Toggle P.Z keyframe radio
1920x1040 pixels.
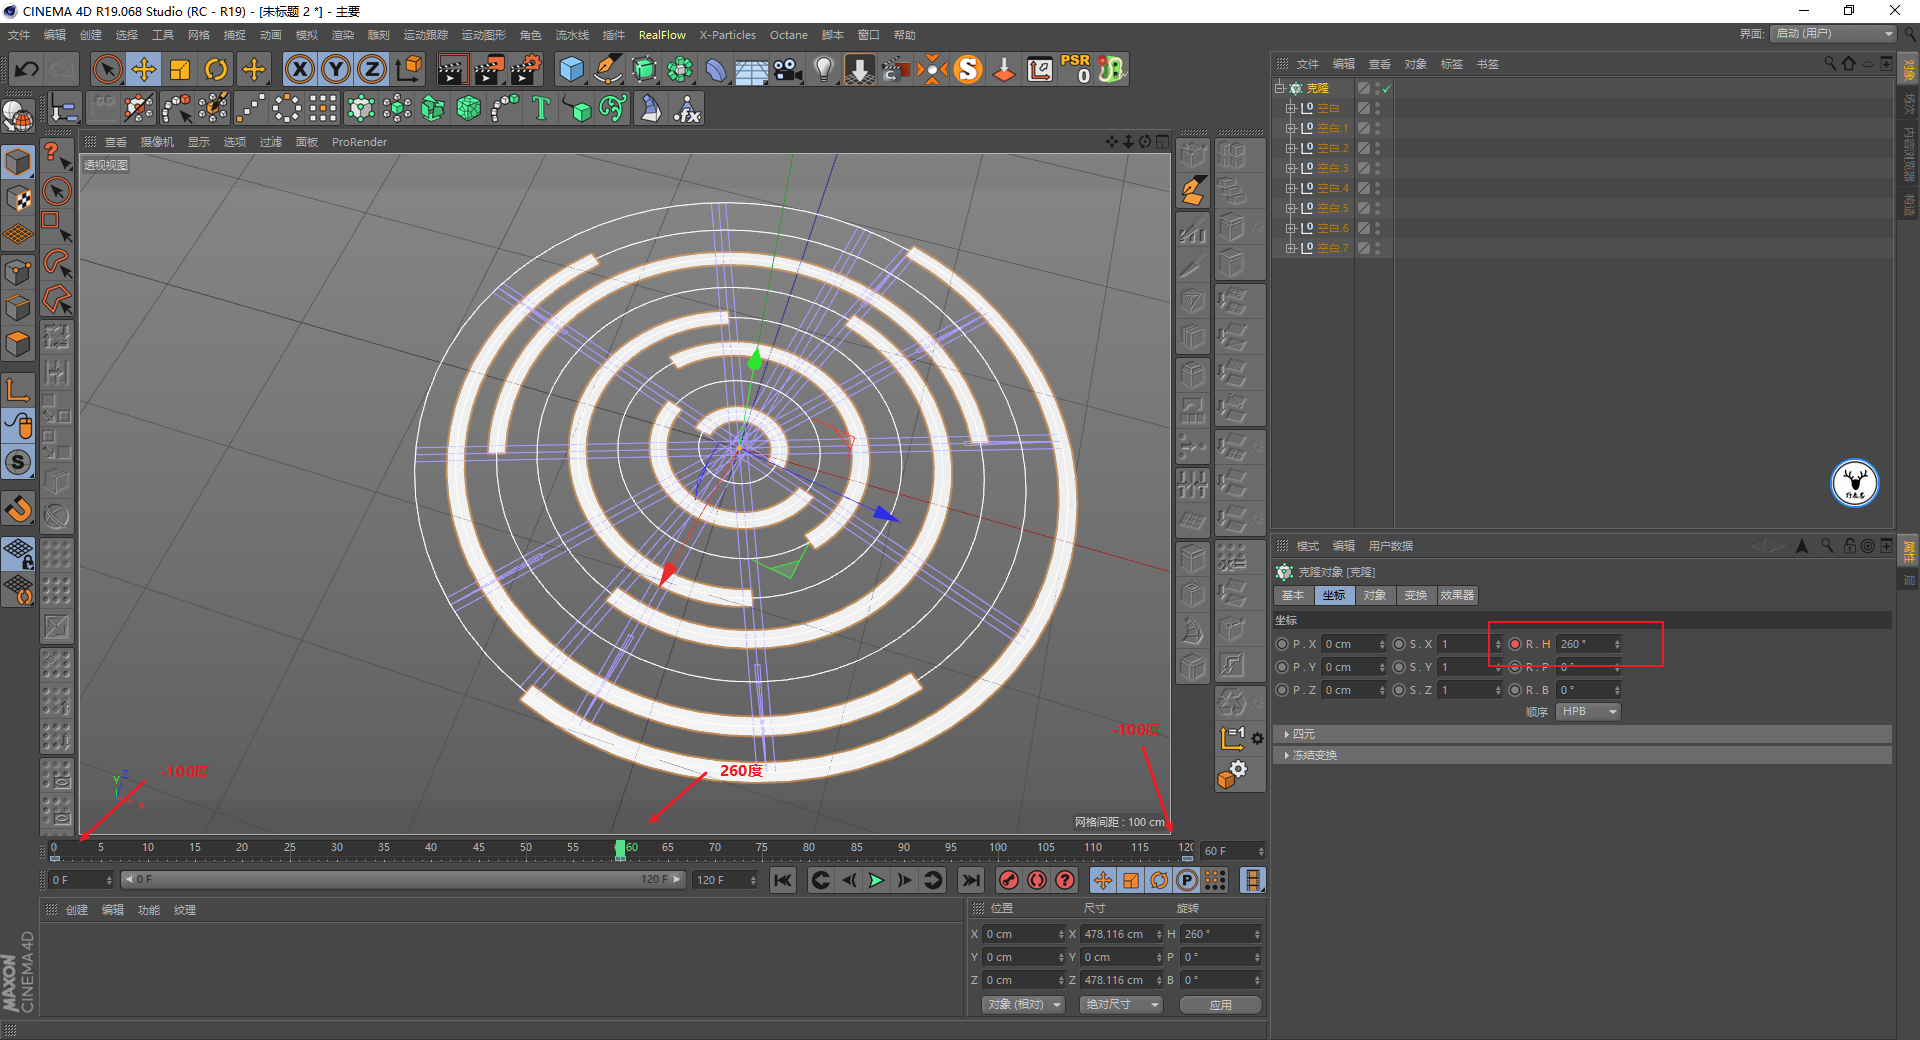coord(1282,690)
